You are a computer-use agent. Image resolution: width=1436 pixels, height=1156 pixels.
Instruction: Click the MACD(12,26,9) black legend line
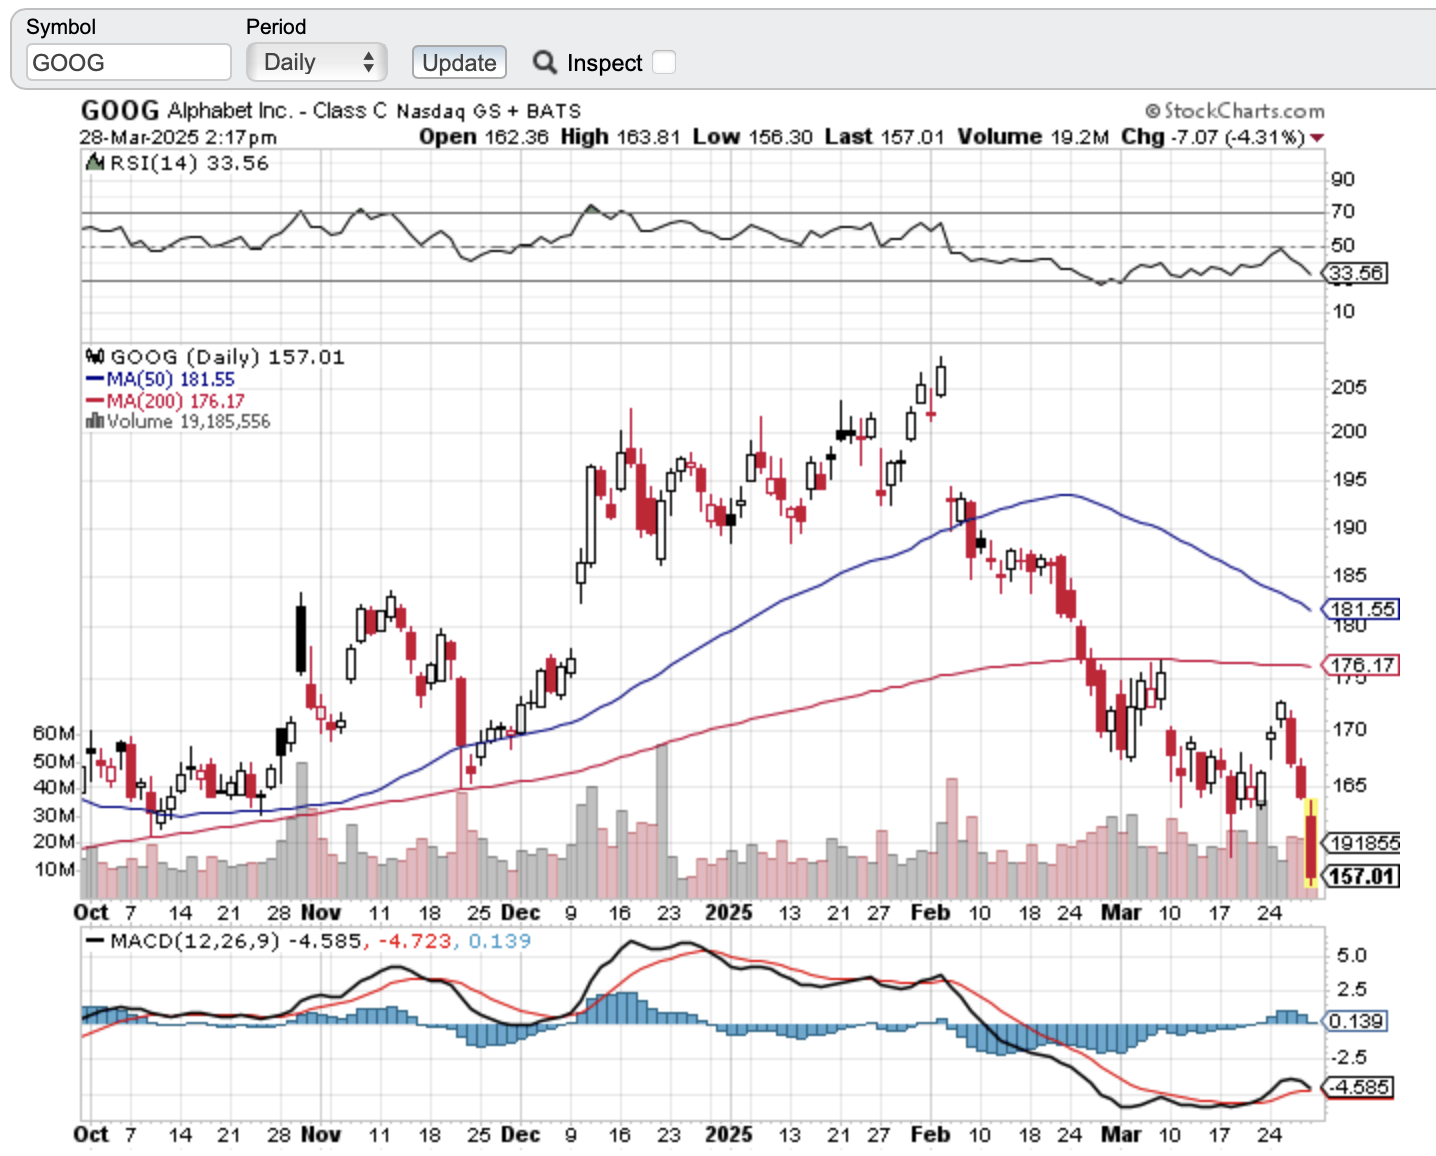(x=95, y=941)
